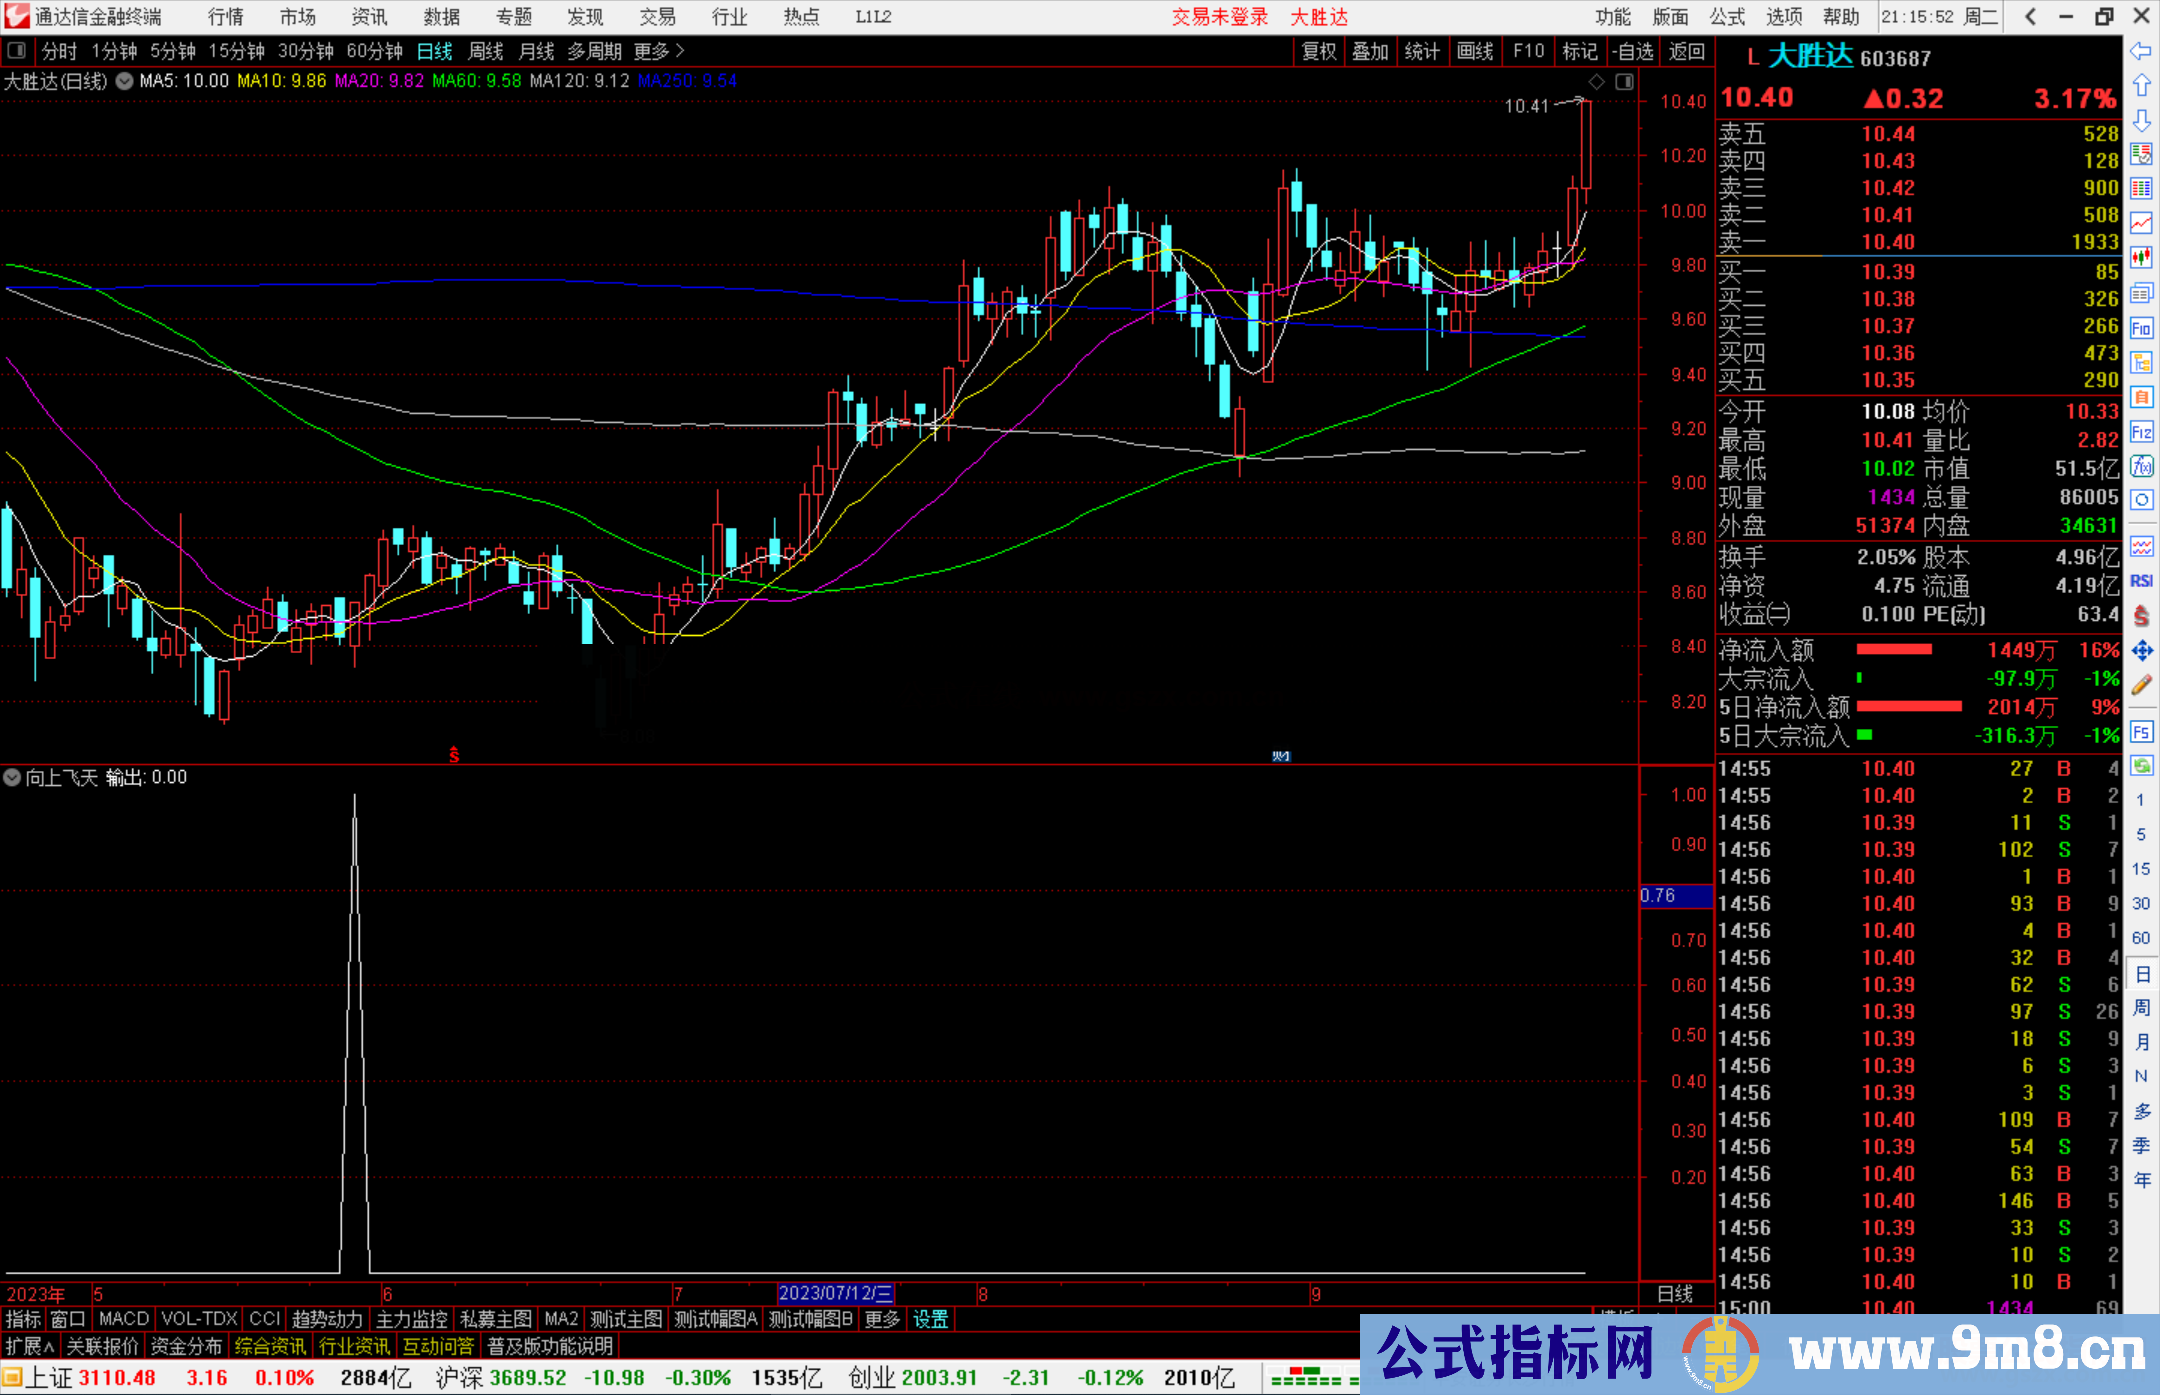Viewport: 2160px width, 1395px height.
Task: Select the 5-minute sidebar period button
Action: click(x=2141, y=834)
